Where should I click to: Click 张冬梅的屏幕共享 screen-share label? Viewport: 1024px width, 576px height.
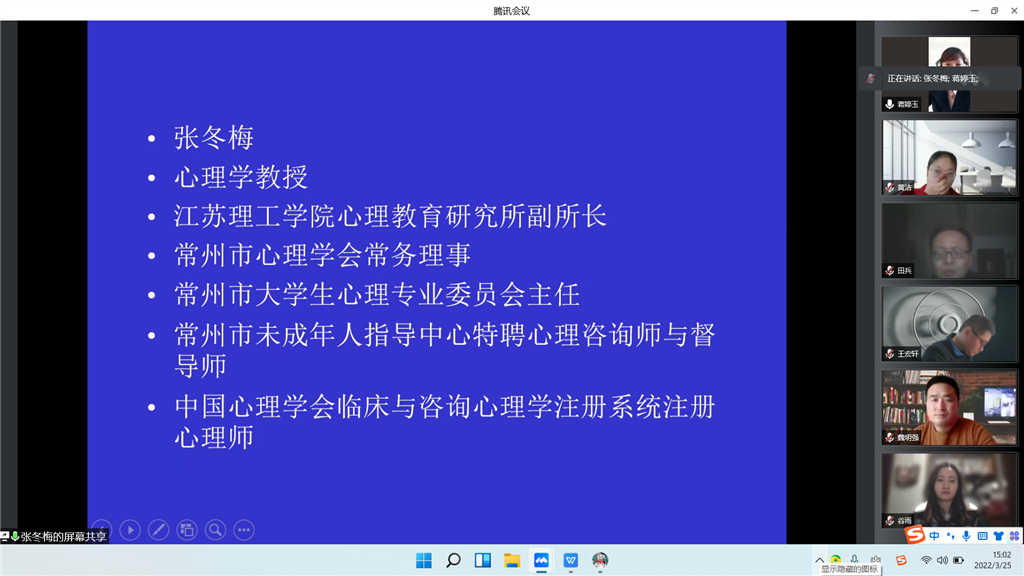(63, 537)
